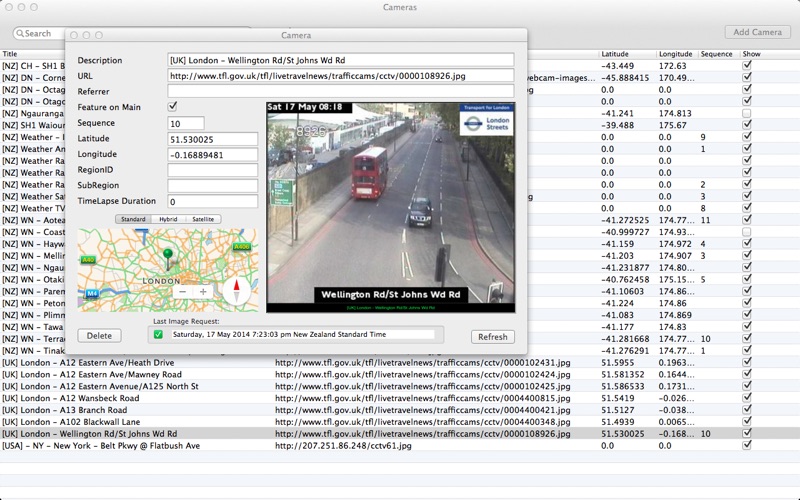The image size is (800, 500).
Task: Edit the URL field
Action: pyautogui.click(x=341, y=76)
